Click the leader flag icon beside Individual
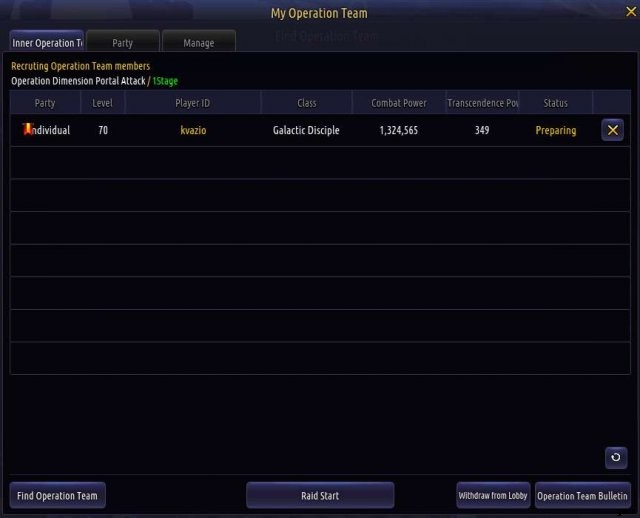640x518 pixels. (x=28, y=129)
